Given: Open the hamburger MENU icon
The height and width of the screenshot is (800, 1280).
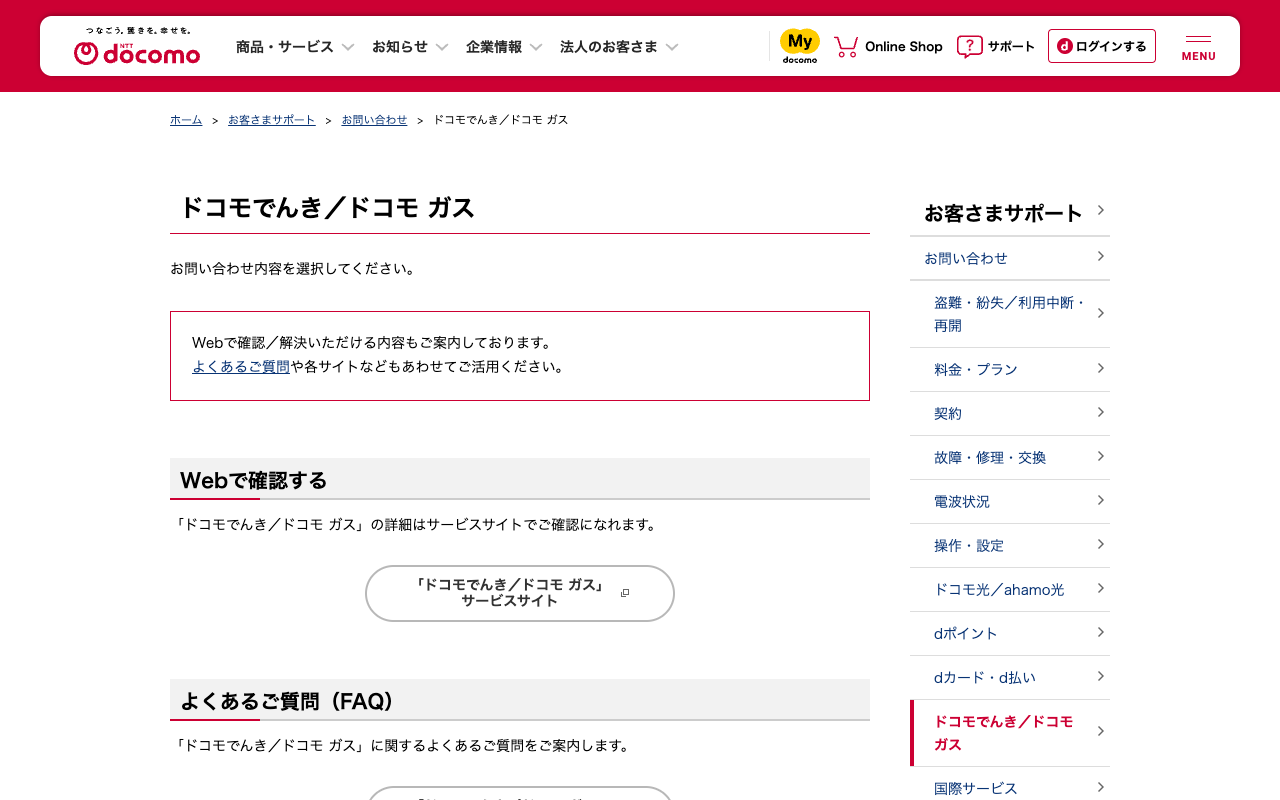Looking at the screenshot, I should (1198, 46).
